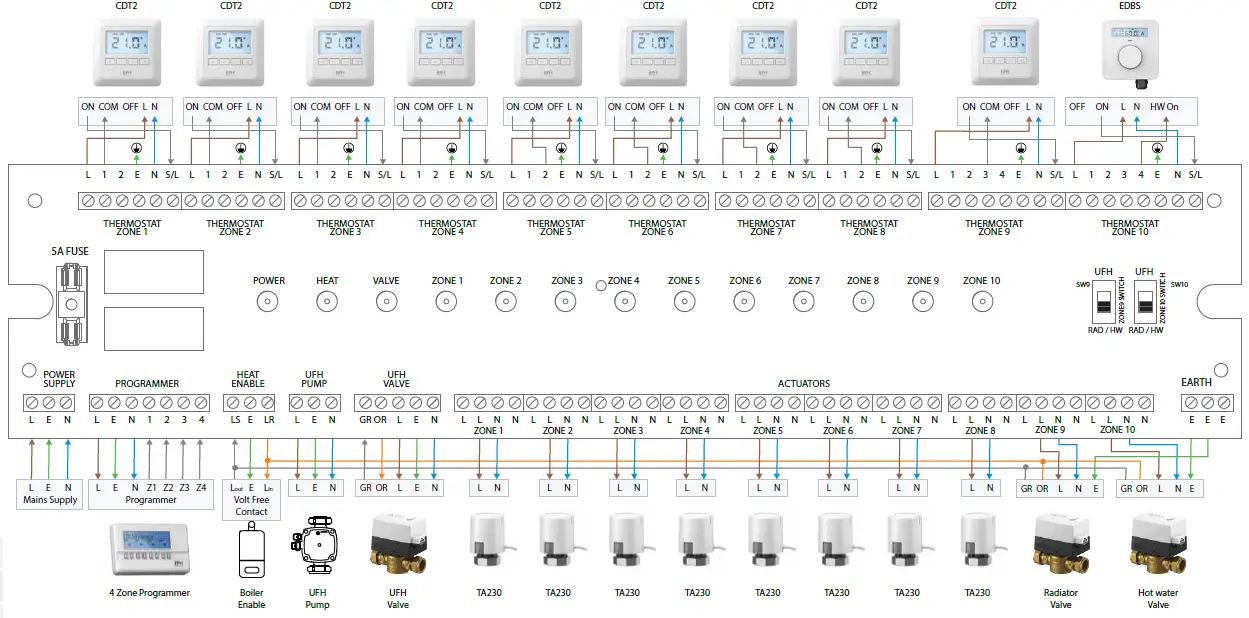
Task: Click the ZONE 3 indicator LED
Action: [x=566, y=303]
